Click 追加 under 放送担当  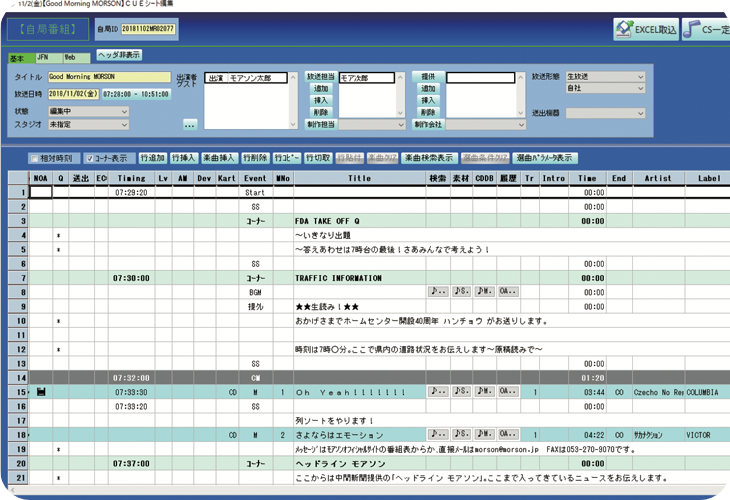pos(321,88)
